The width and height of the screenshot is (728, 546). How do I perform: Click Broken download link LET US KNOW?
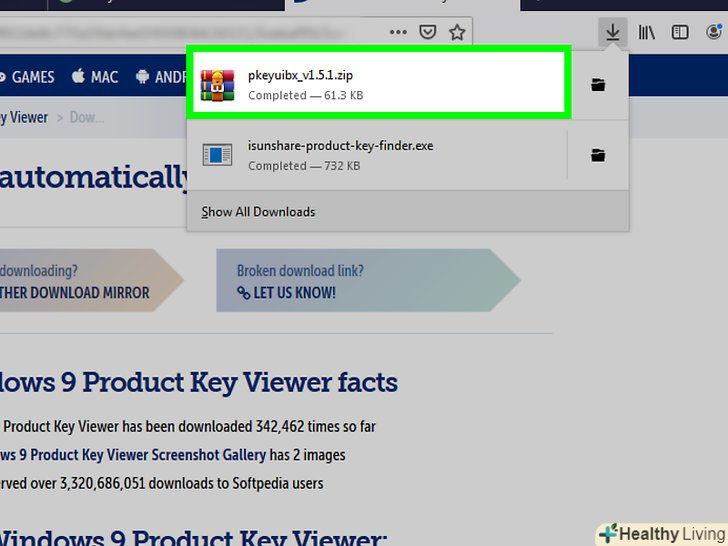(x=368, y=280)
